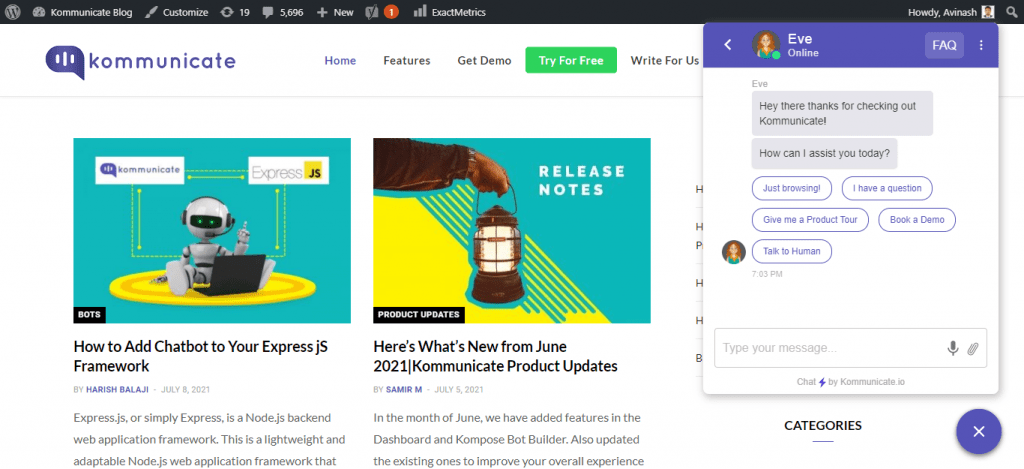Open Write For Us nav link
1024x469 pixels.
coord(665,60)
